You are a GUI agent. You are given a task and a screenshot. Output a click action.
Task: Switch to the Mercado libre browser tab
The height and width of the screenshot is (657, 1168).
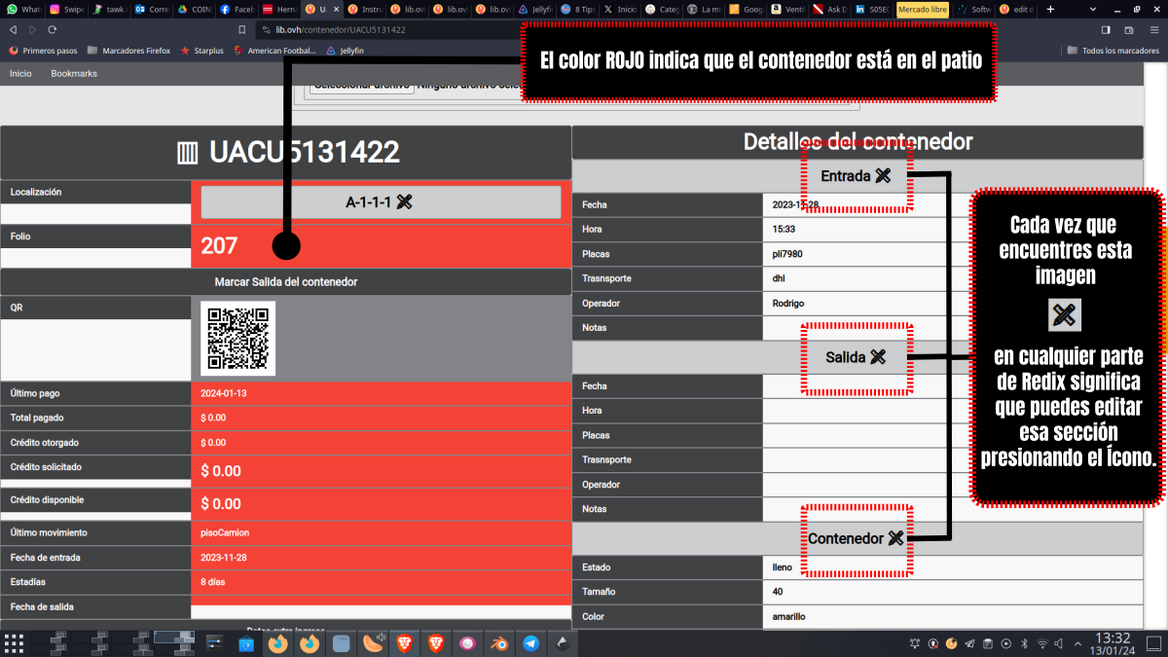coord(922,9)
